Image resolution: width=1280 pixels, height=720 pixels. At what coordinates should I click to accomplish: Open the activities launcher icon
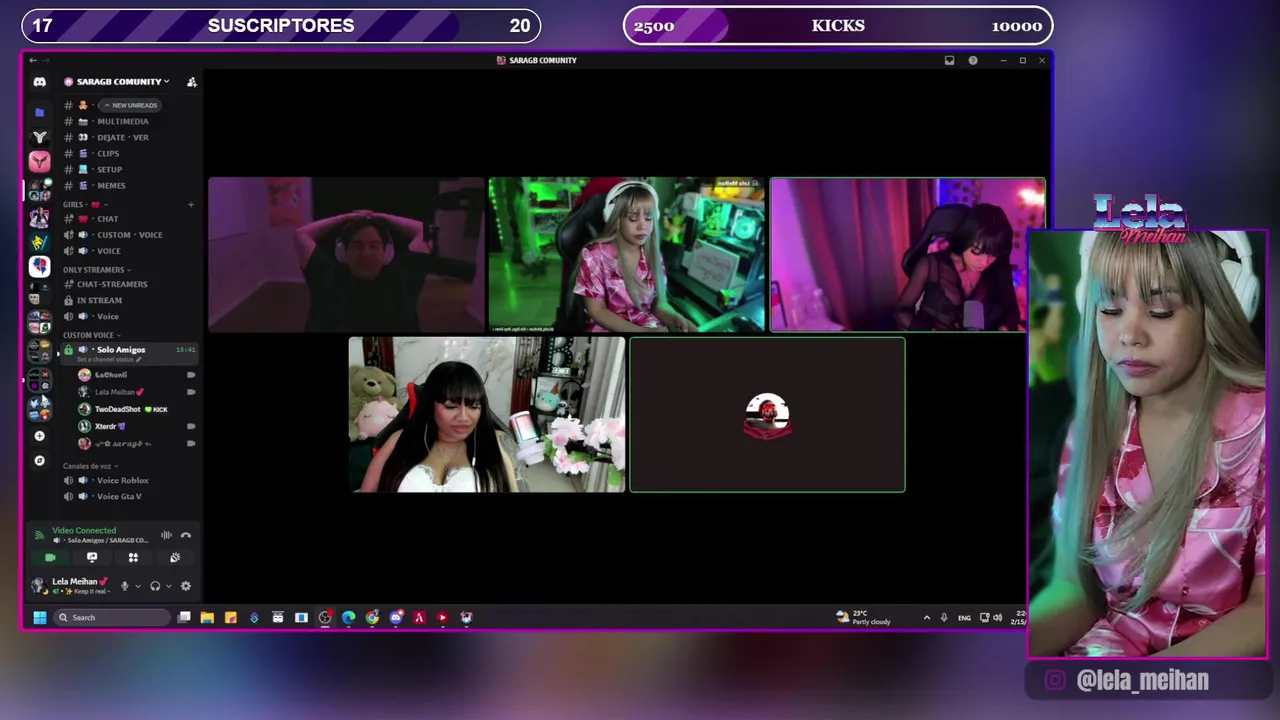(x=133, y=557)
